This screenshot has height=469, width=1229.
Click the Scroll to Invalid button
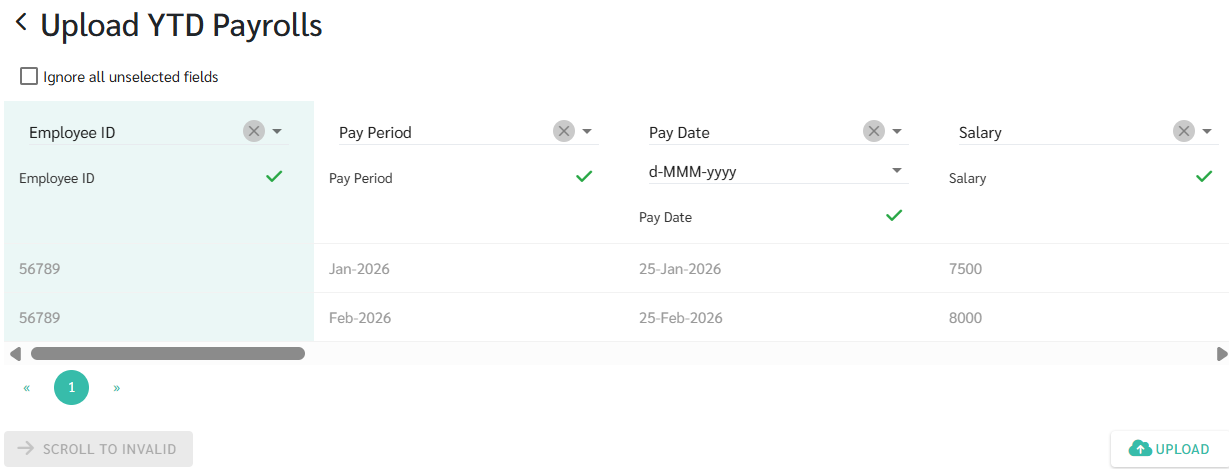pyautogui.click(x=98, y=449)
